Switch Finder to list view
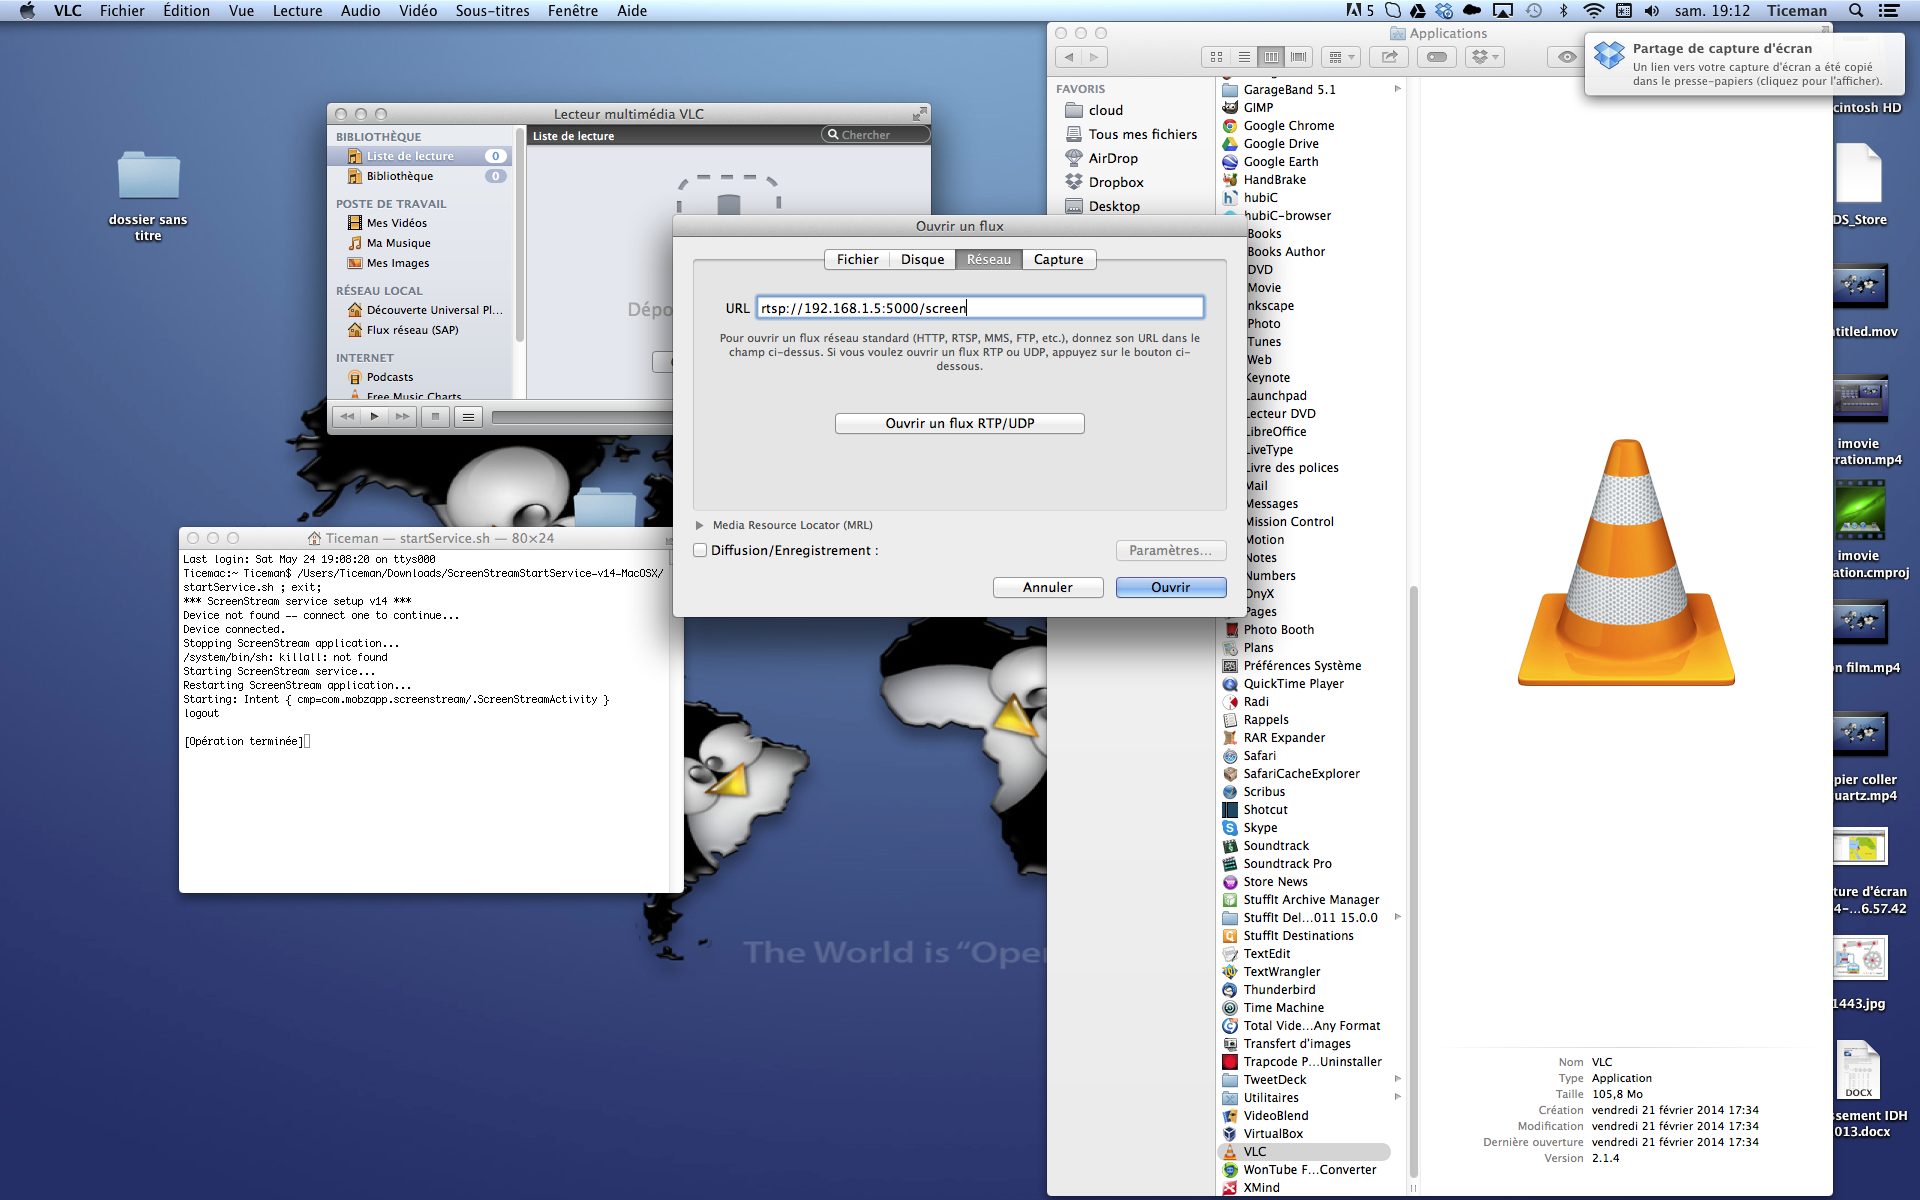 (x=1244, y=57)
